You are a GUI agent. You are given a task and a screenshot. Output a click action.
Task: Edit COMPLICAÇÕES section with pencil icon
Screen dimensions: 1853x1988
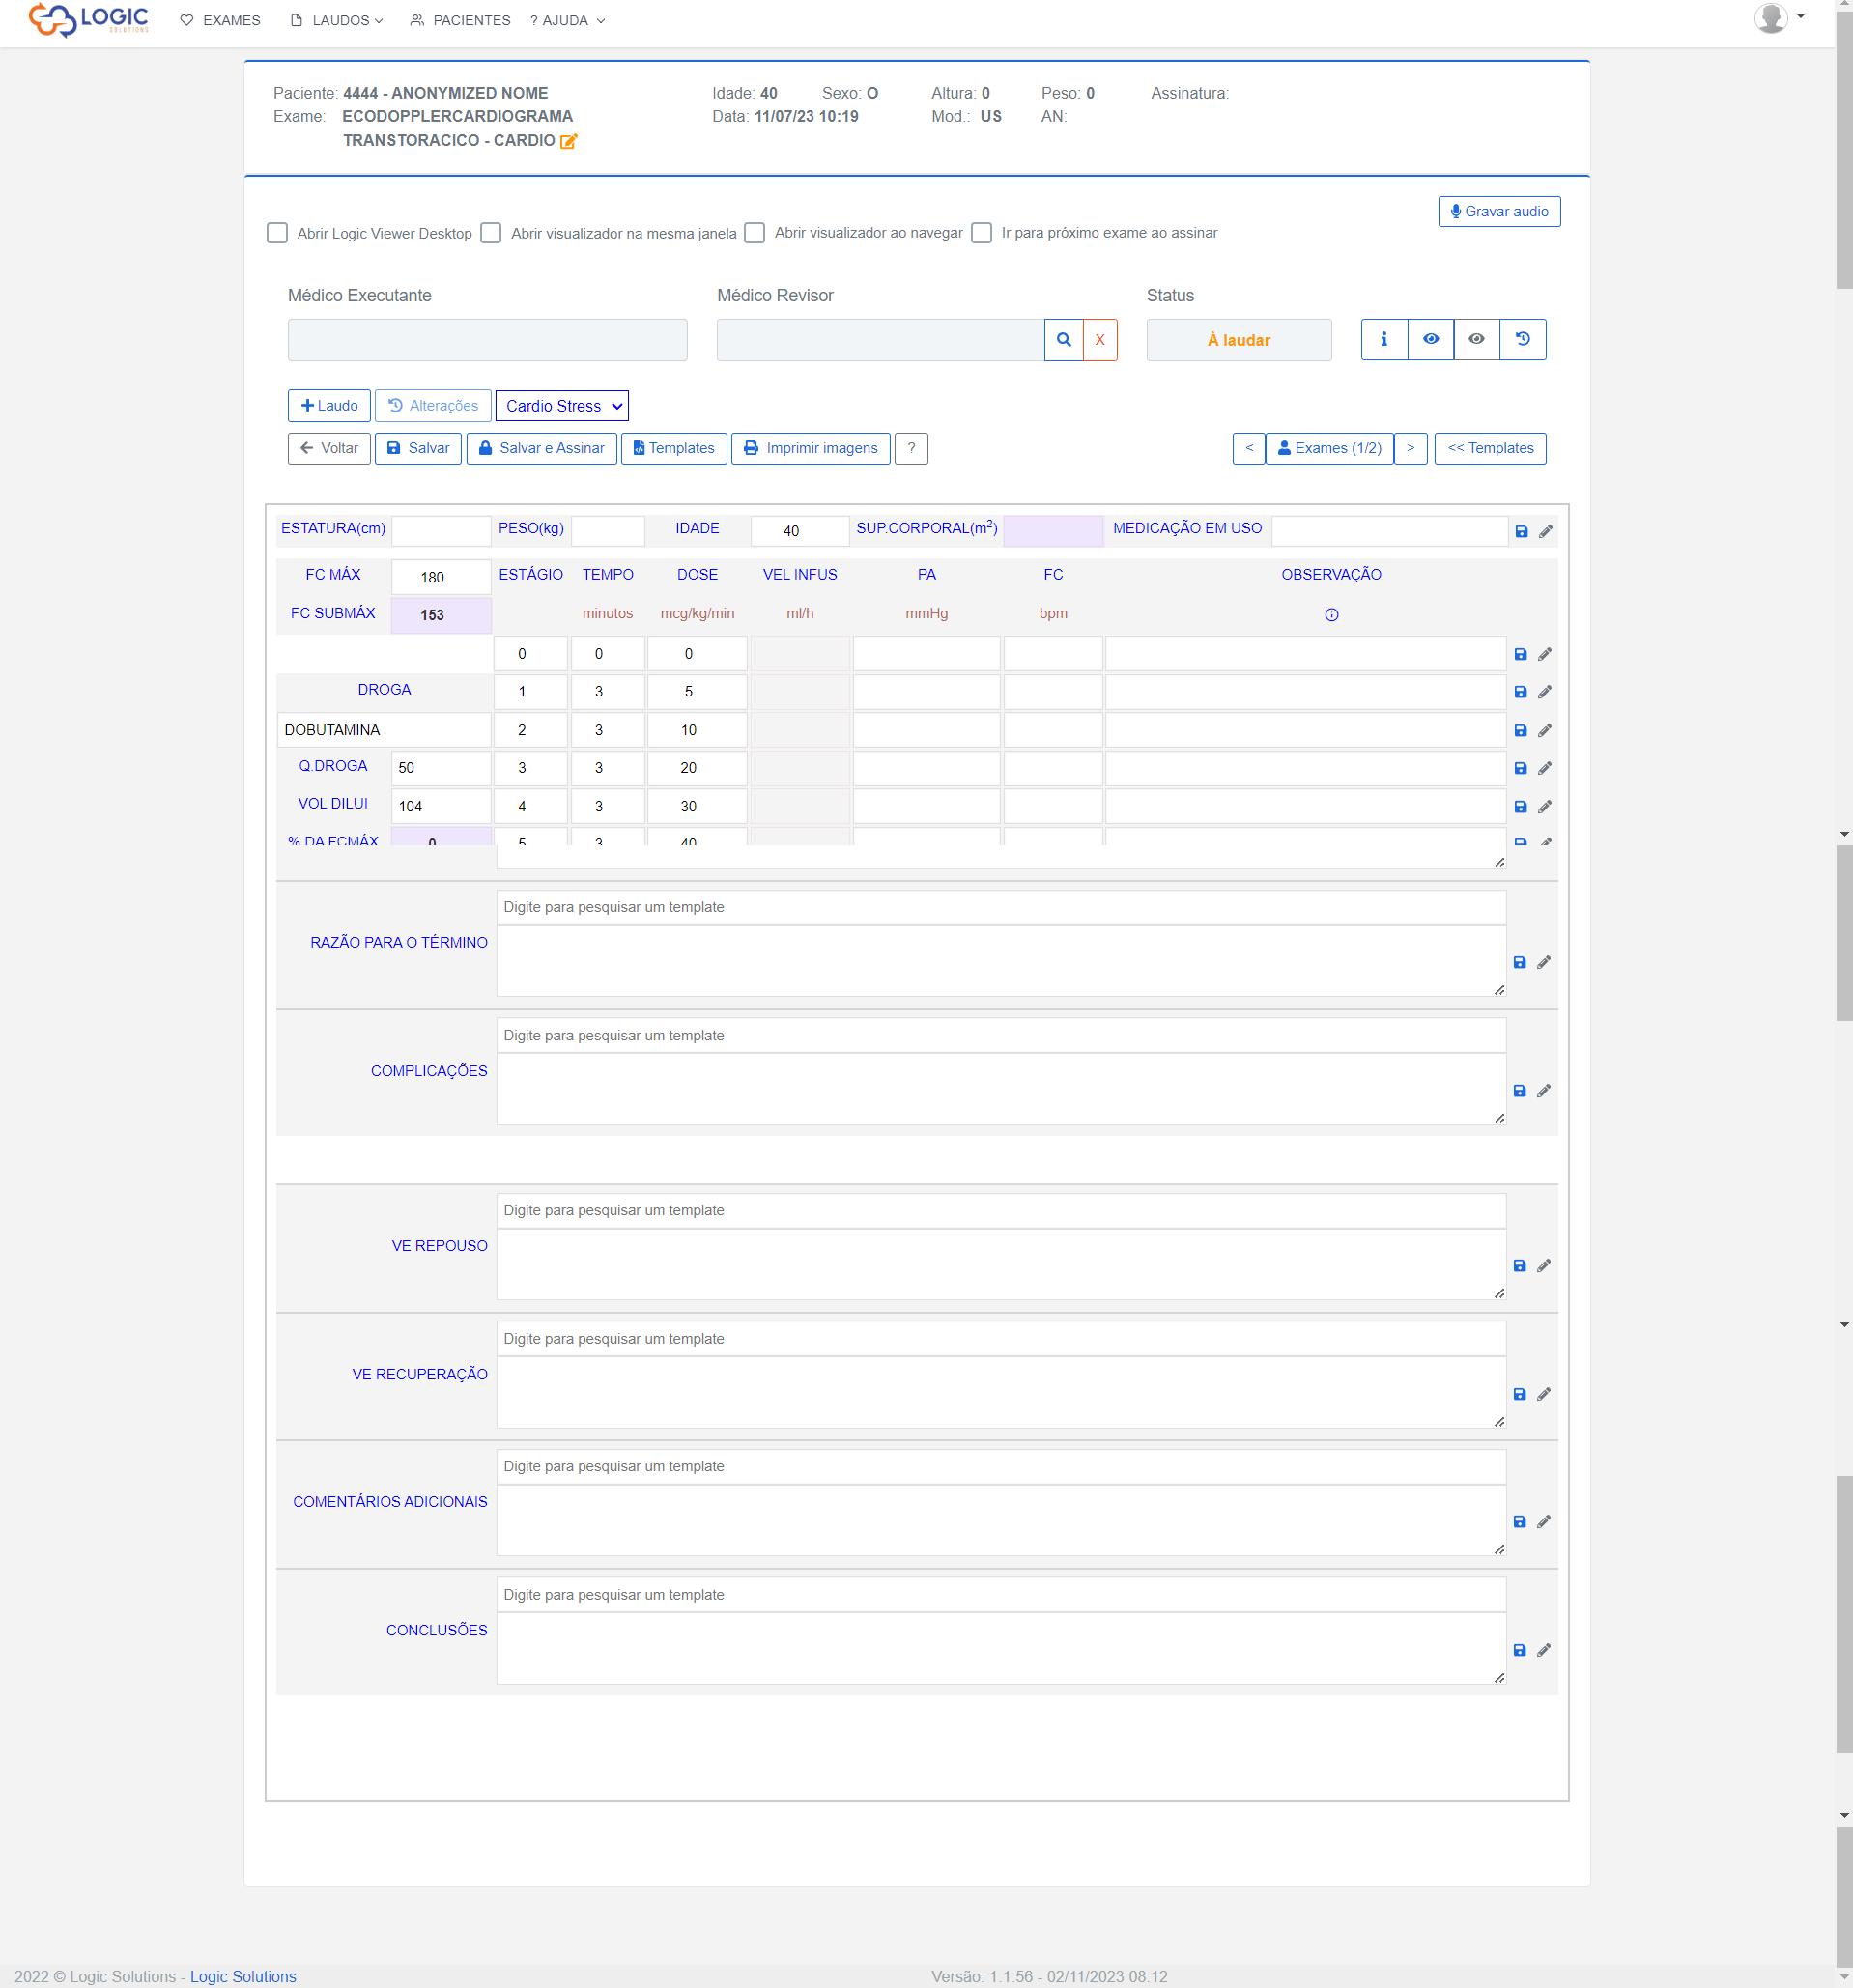[1544, 1091]
